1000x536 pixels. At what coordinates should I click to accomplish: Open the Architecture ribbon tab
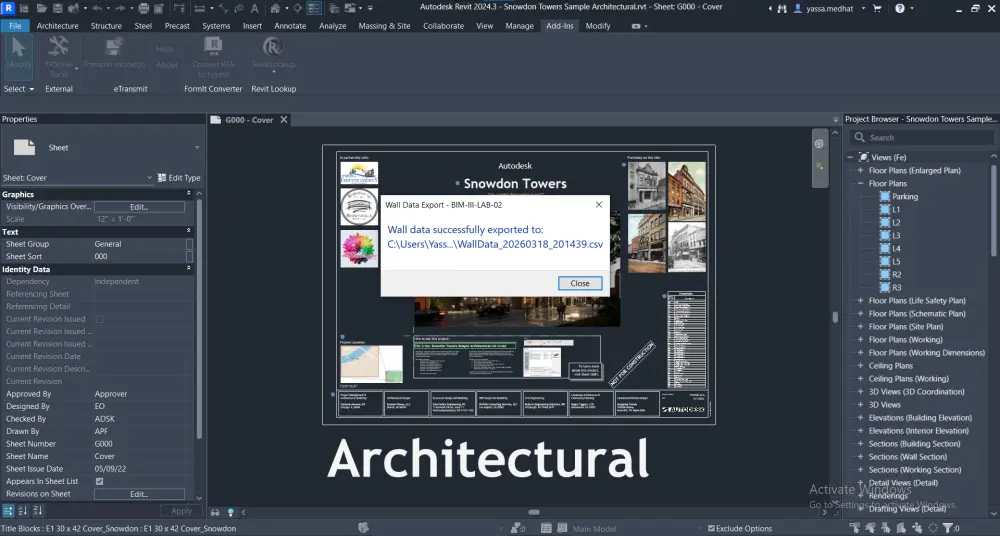57,26
